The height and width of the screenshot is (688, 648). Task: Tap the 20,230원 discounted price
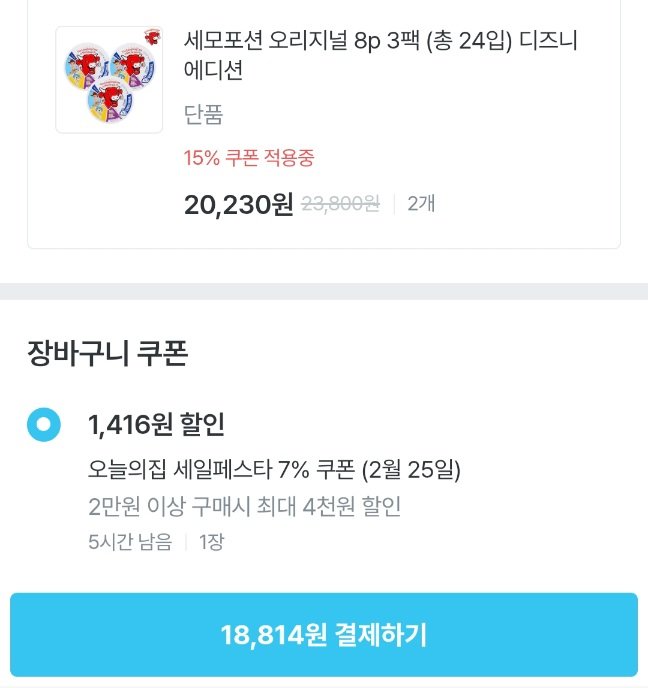coord(238,204)
